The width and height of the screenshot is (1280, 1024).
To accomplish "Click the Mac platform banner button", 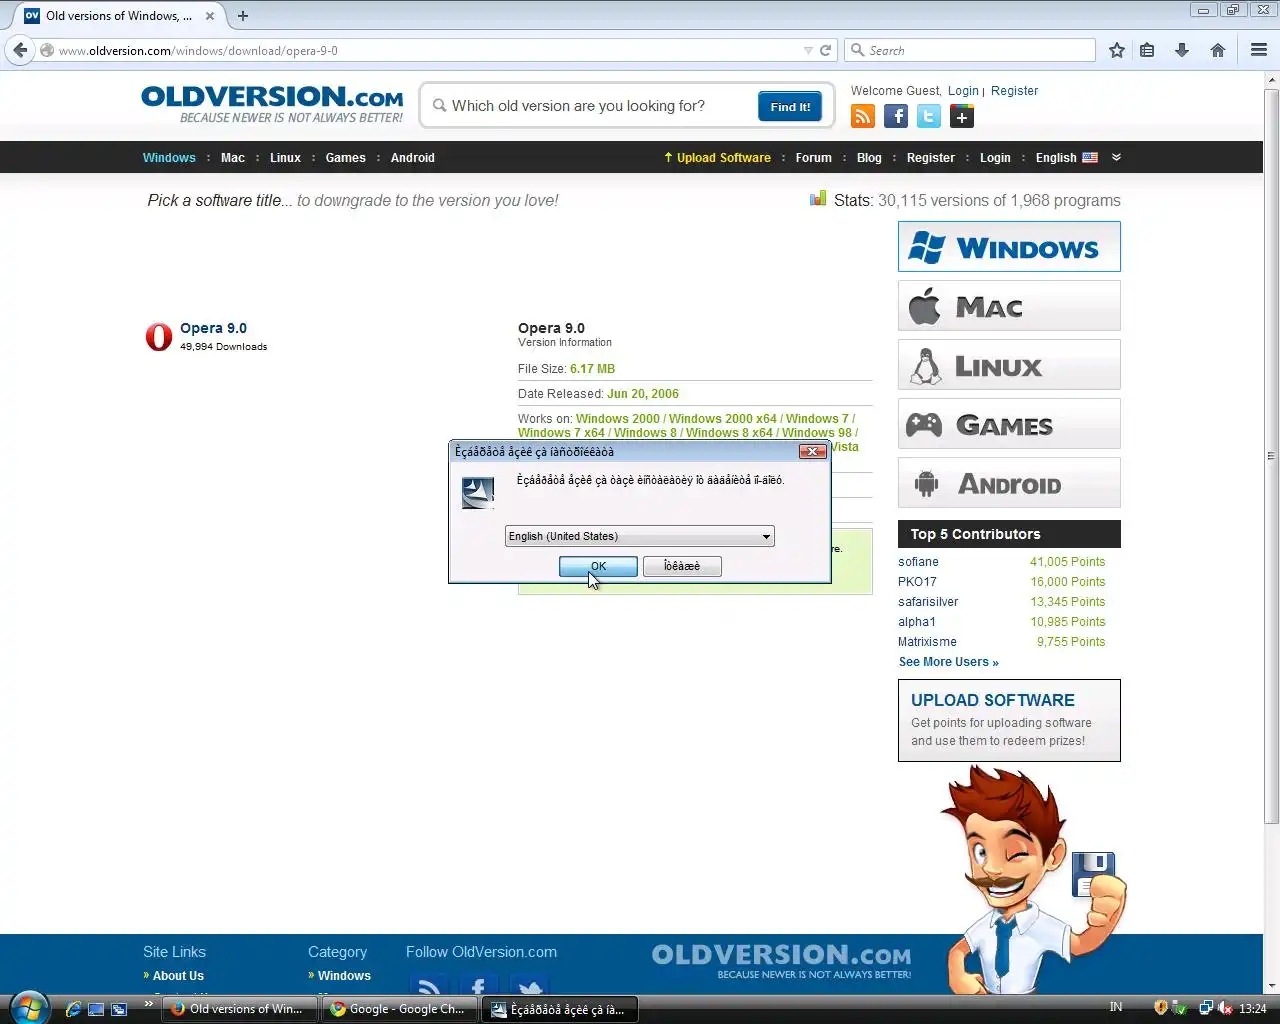I will pos(1009,306).
